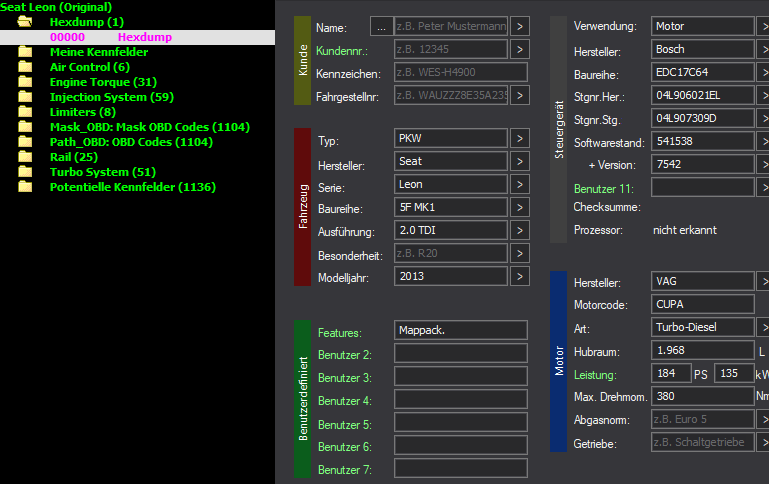Open the arrow dropdown for Typ PKW
This screenshot has width=769, height=484.
520,138
